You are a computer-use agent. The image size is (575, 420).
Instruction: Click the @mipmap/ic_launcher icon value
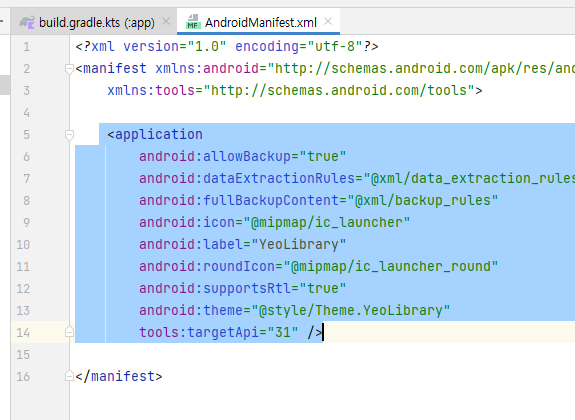pos(327,223)
